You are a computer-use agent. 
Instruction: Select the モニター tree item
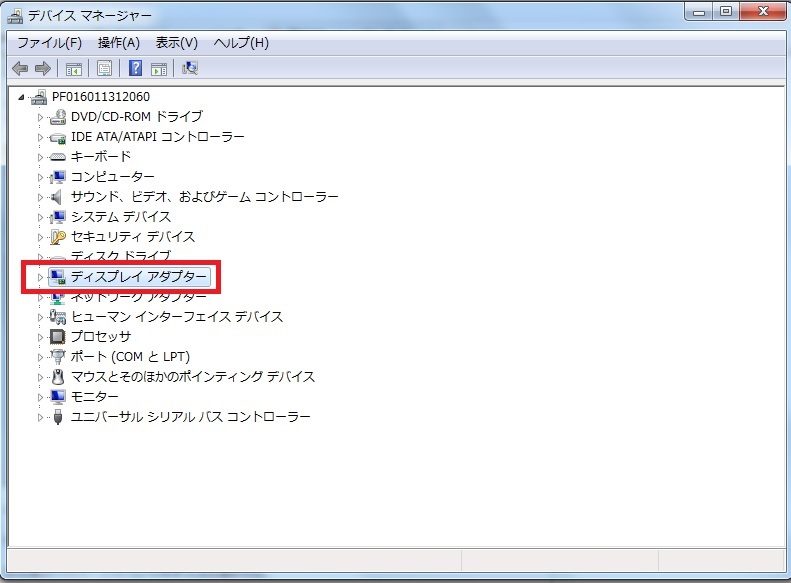click(x=93, y=397)
